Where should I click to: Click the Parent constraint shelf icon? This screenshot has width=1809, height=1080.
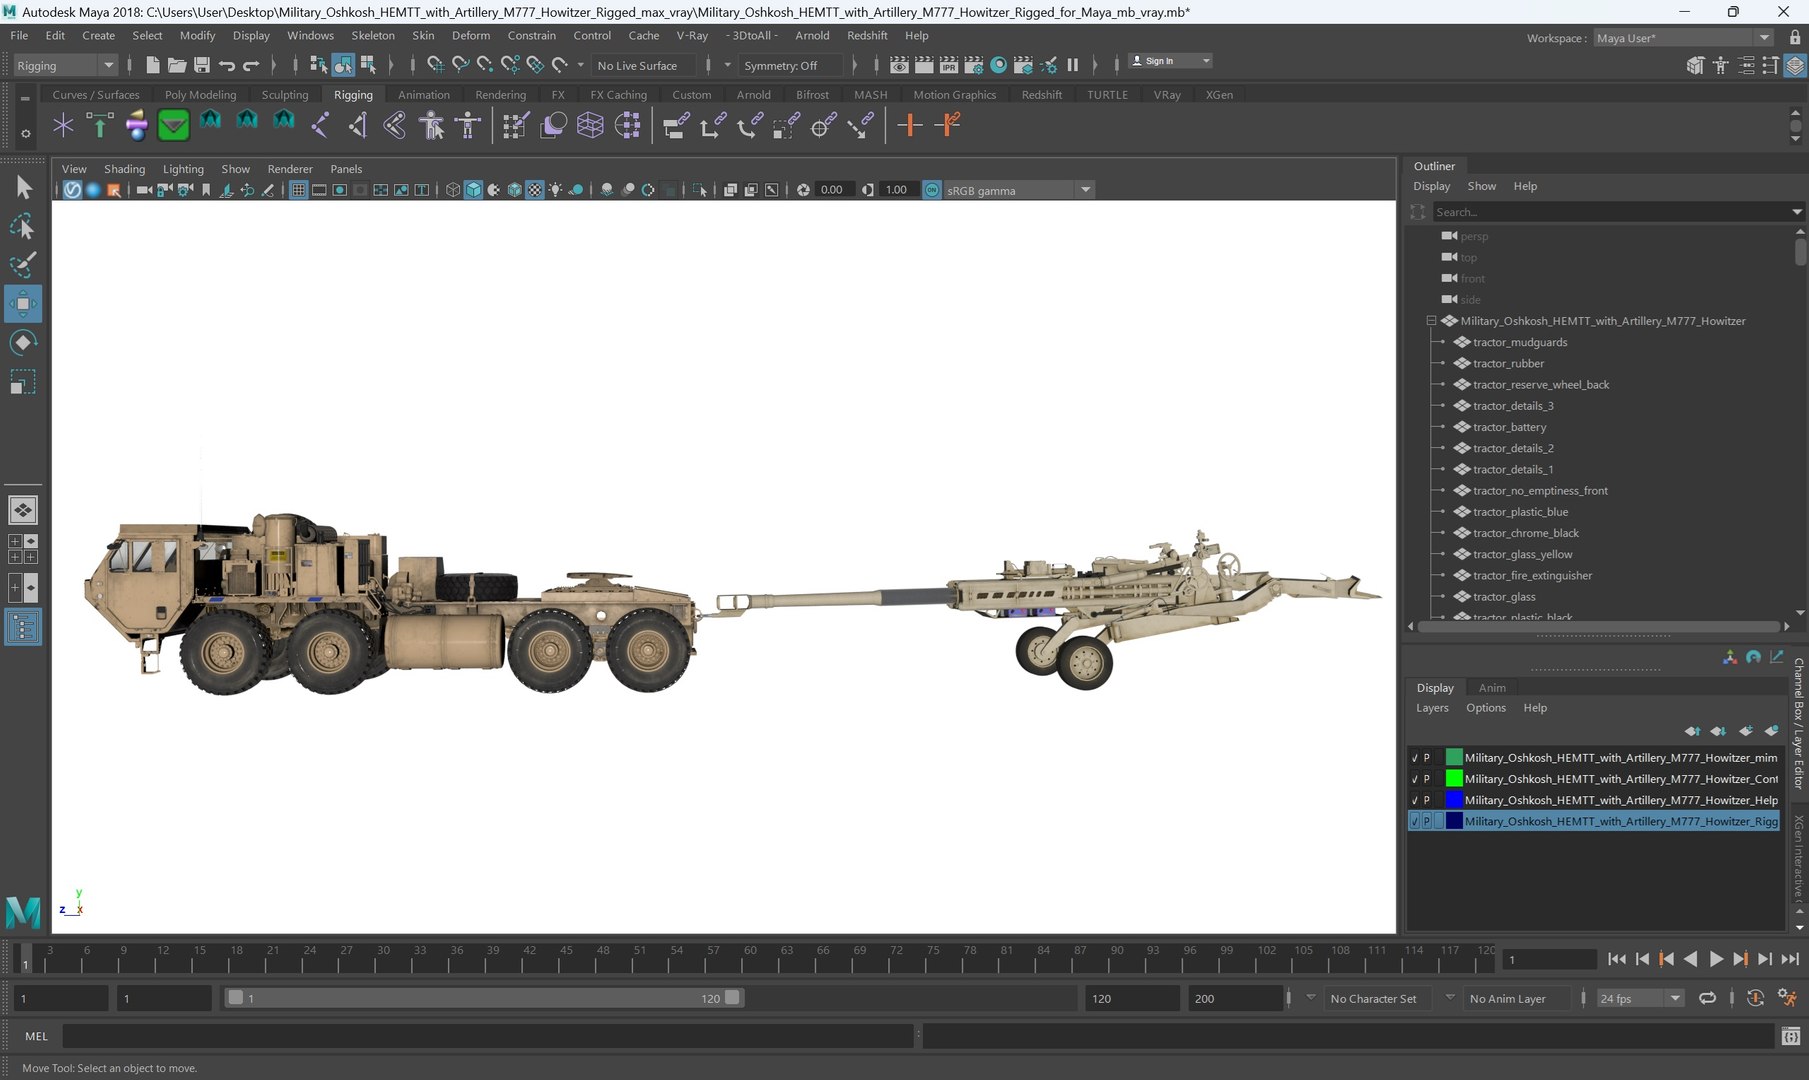click(676, 125)
